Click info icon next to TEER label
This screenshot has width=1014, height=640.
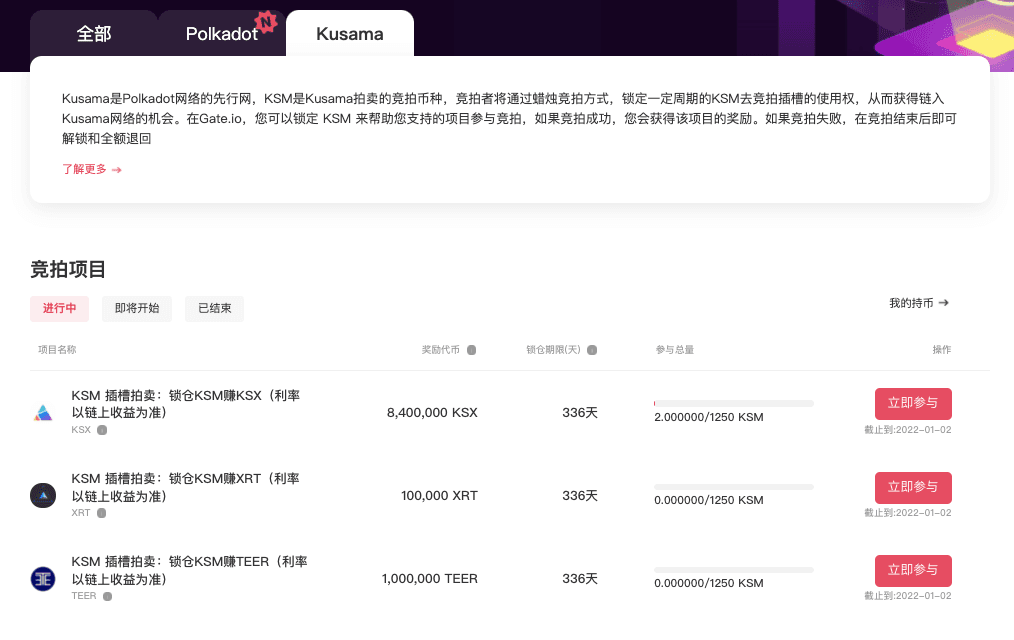[x=107, y=596]
